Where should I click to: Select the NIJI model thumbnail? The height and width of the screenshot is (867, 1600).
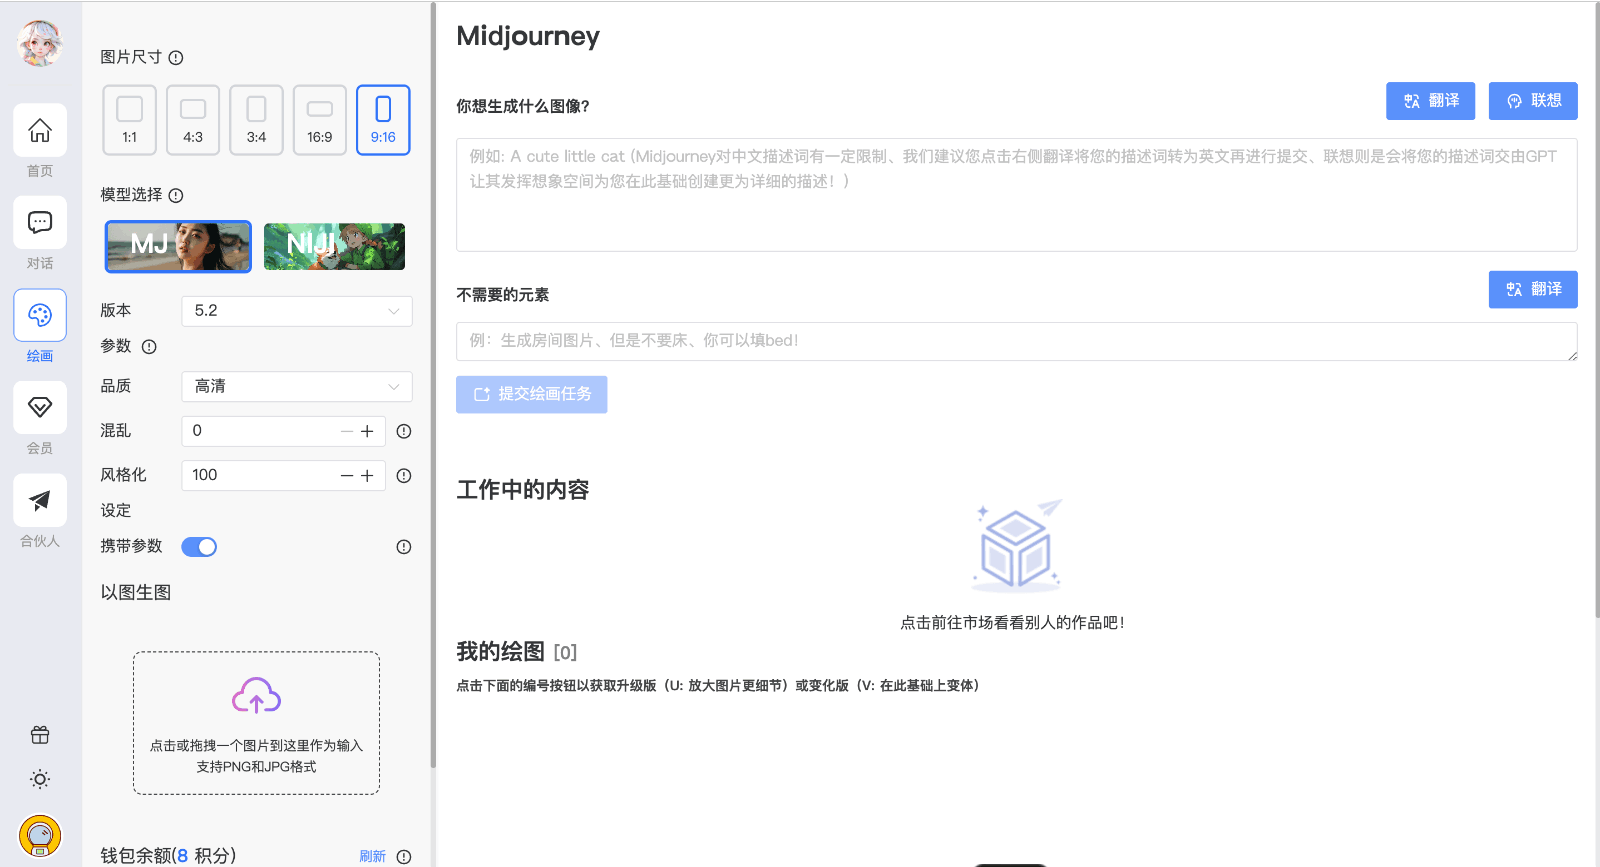[334, 246]
